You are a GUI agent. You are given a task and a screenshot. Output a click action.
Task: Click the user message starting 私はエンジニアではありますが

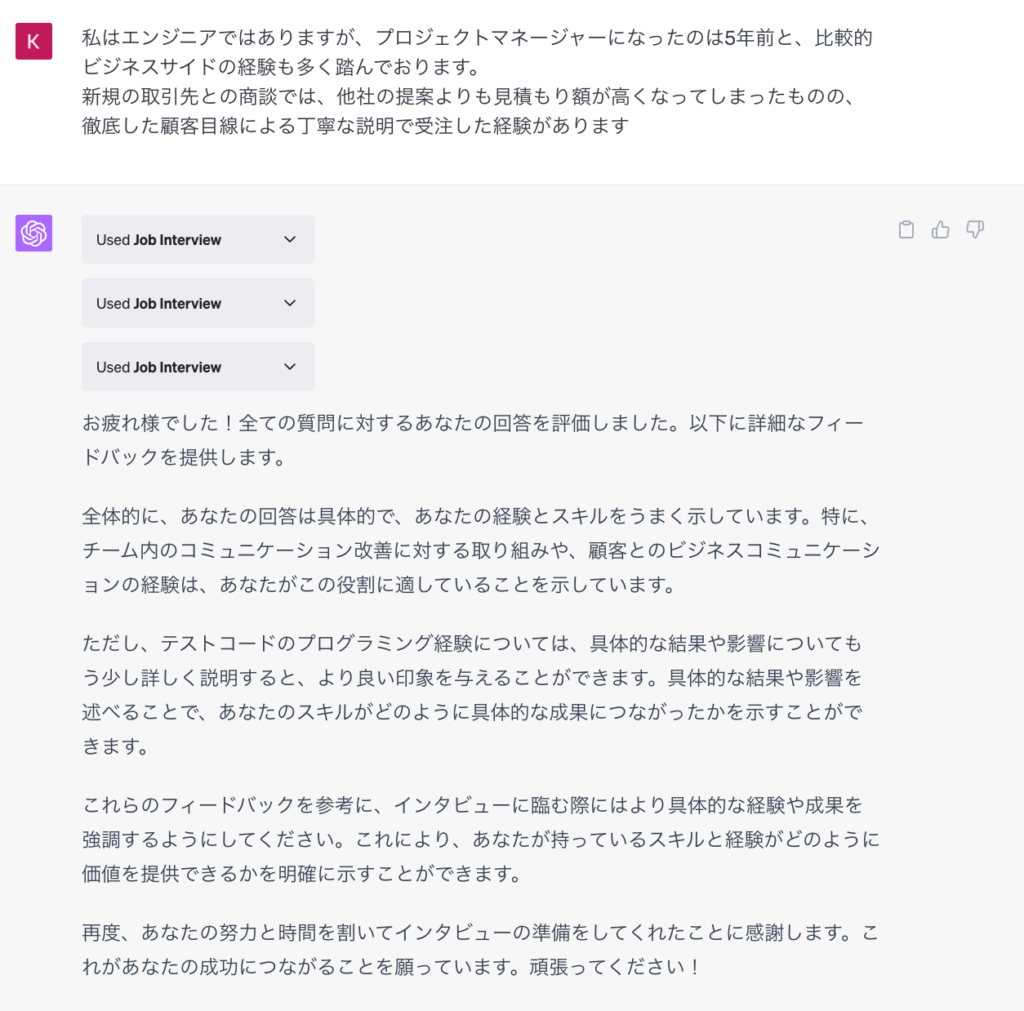tap(477, 82)
